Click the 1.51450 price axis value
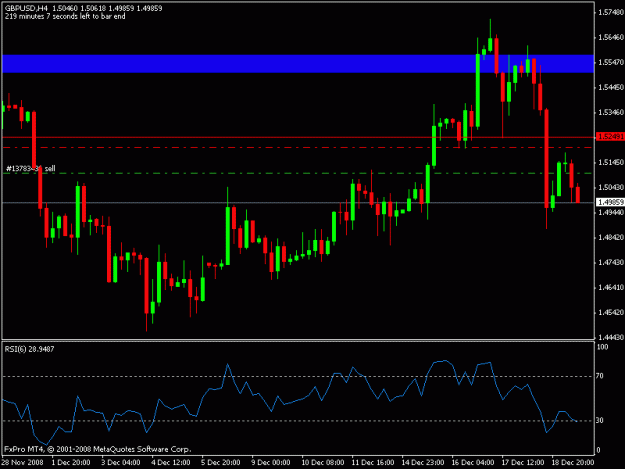 (611, 163)
